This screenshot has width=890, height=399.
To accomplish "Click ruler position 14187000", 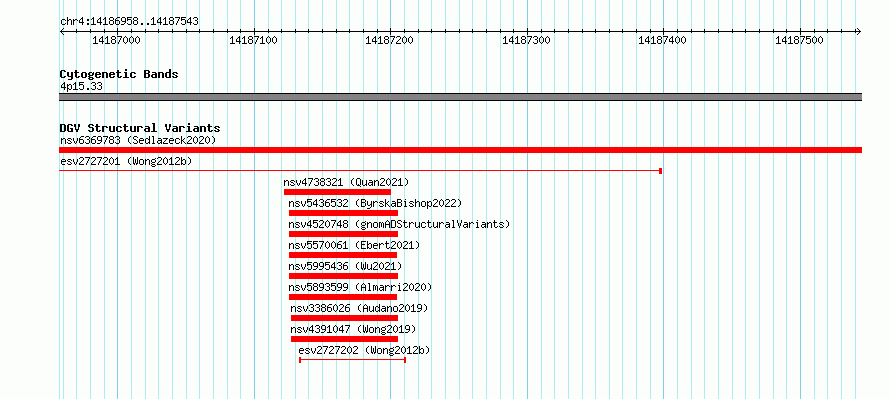I will pos(116,40).
